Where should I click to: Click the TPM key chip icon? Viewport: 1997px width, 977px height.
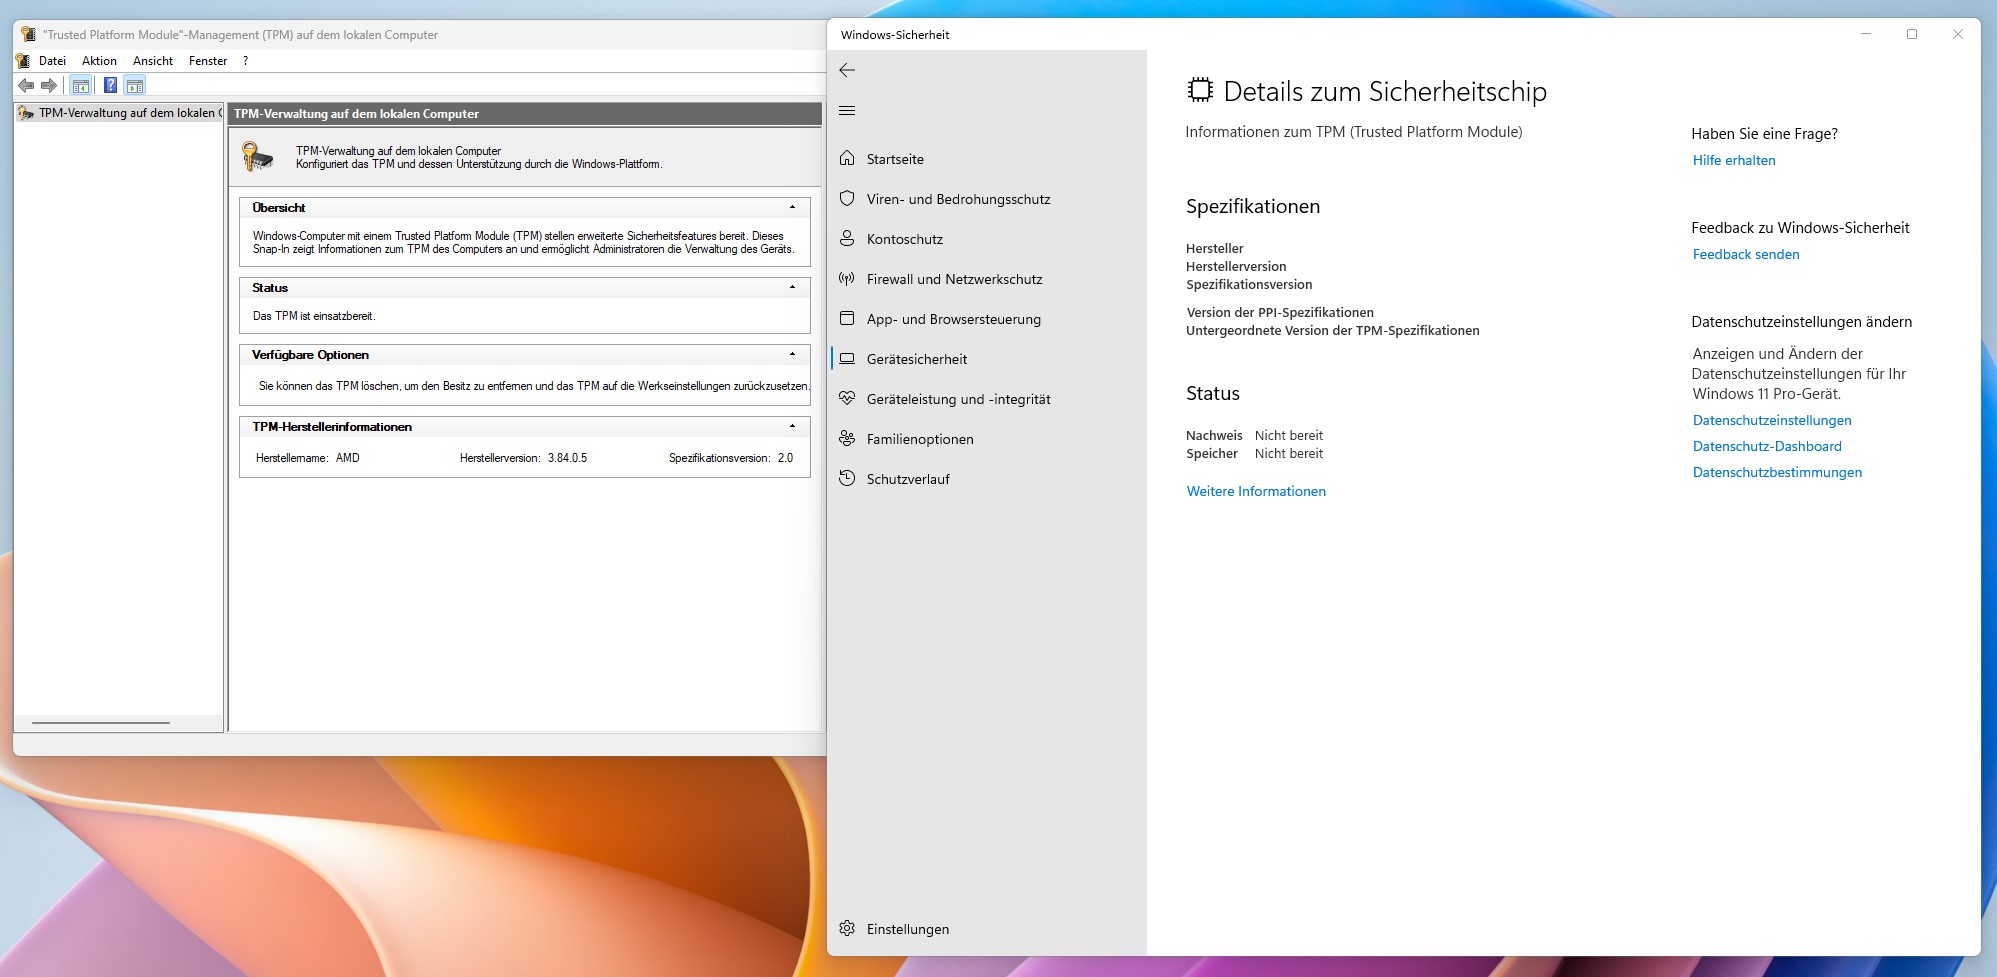pyautogui.click(x=257, y=157)
